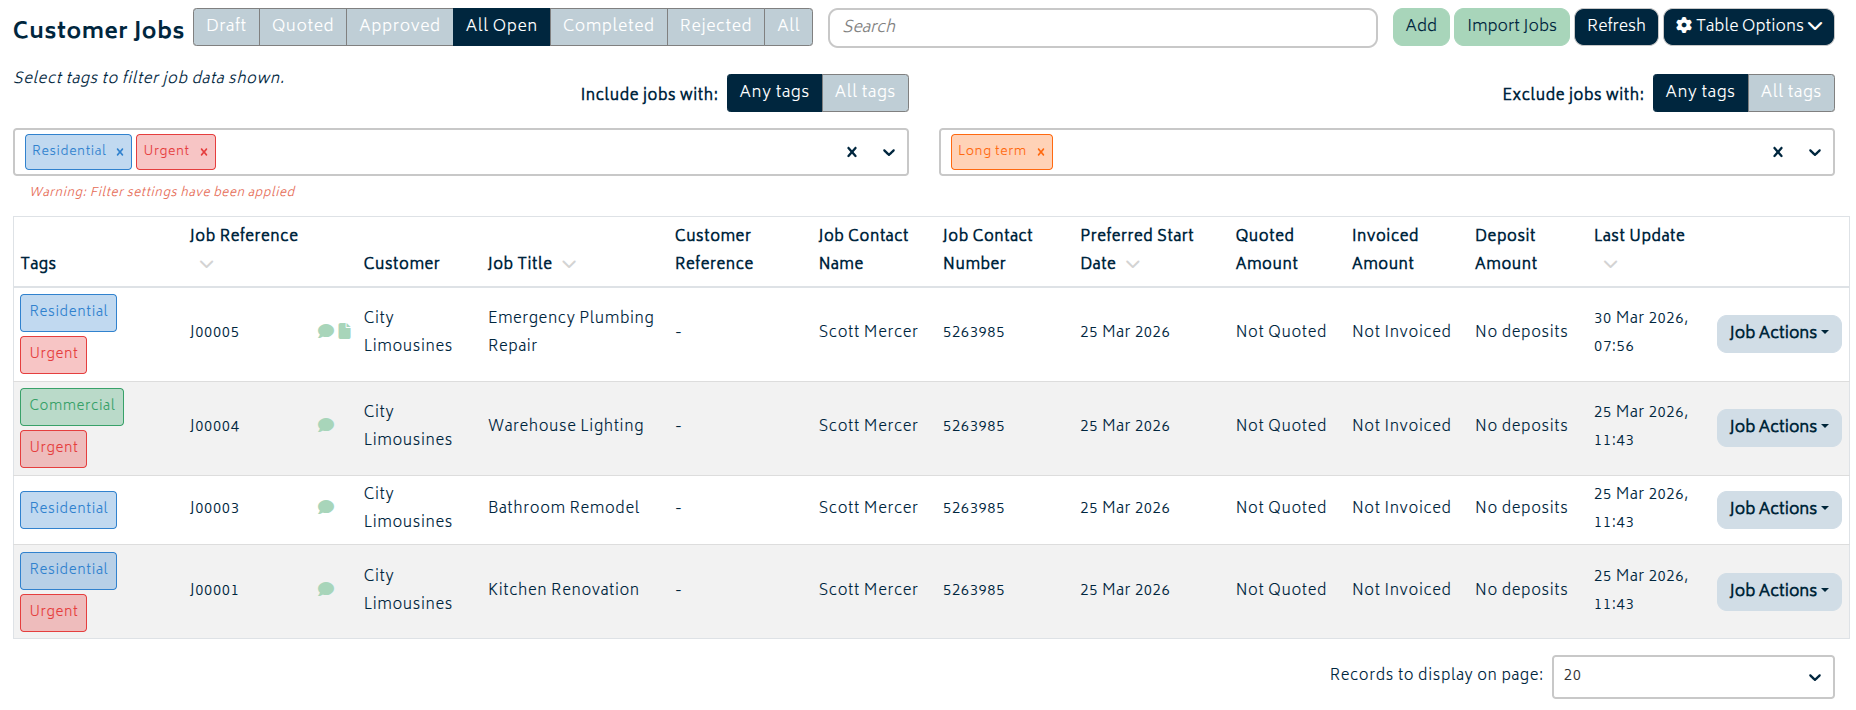
Task: Set exclude filter to Any tags
Action: [x=1700, y=92]
